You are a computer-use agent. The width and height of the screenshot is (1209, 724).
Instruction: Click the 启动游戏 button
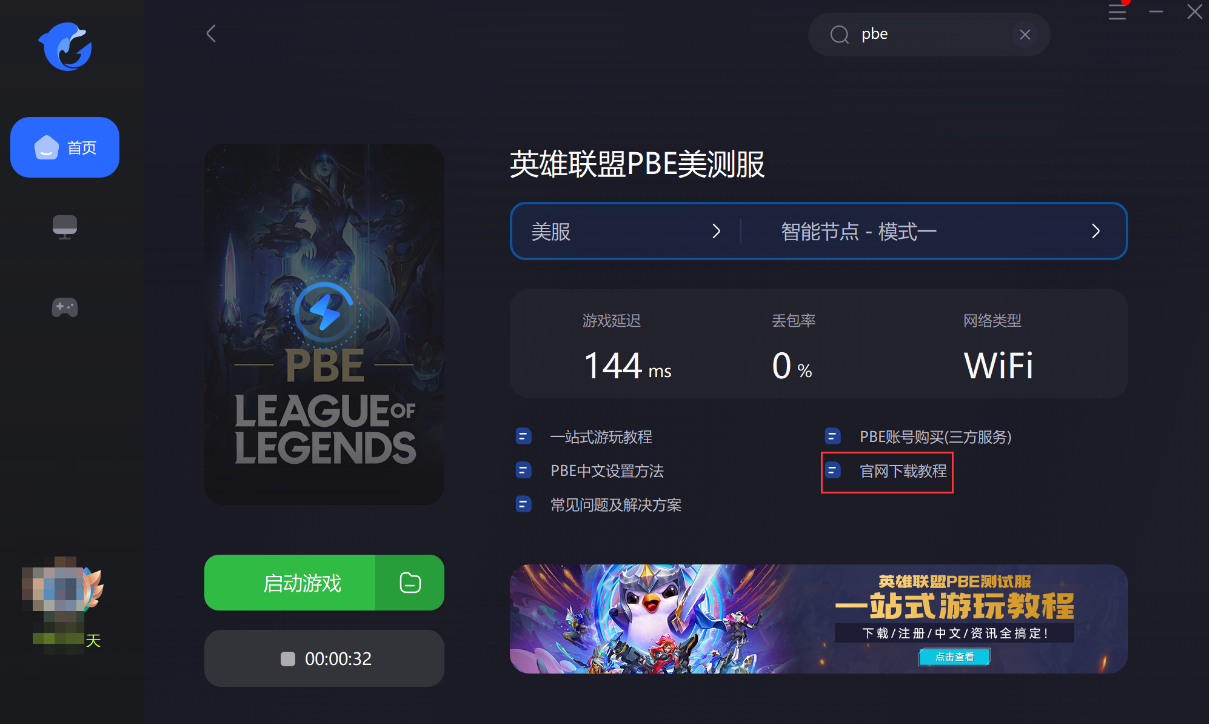click(290, 583)
